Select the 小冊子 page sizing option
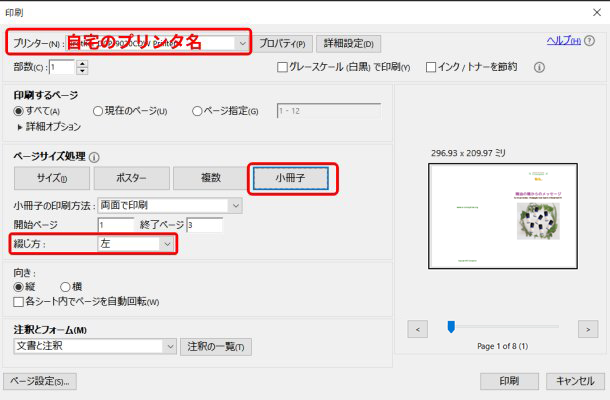 290,178
